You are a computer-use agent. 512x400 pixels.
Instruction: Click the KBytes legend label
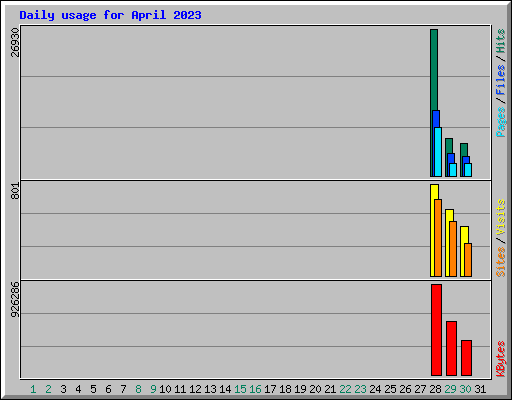[x=500, y=359]
